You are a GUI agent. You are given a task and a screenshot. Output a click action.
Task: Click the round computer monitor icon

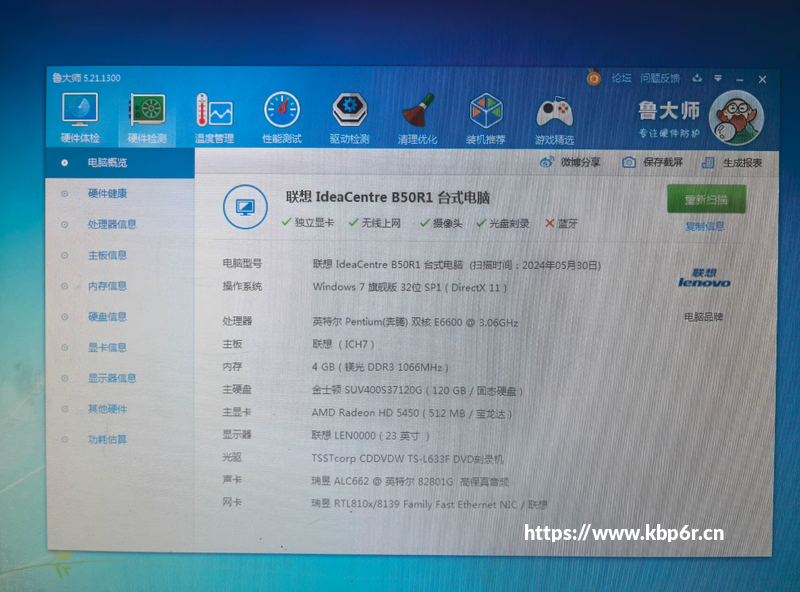tap(245, 207)
